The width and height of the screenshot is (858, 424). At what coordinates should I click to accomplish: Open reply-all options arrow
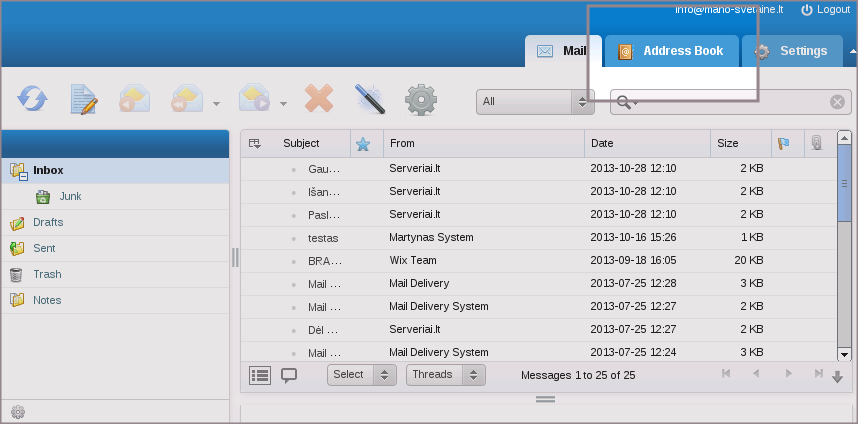[x=217, y=103]
